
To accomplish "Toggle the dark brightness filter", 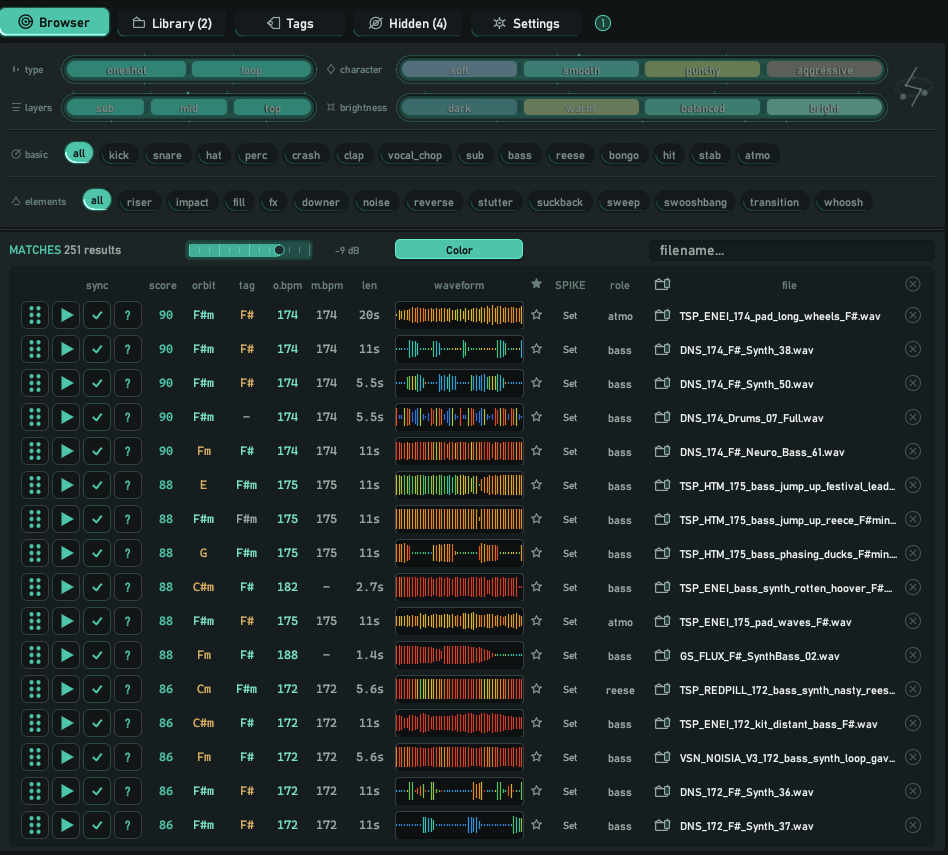I will click(459, 108).
